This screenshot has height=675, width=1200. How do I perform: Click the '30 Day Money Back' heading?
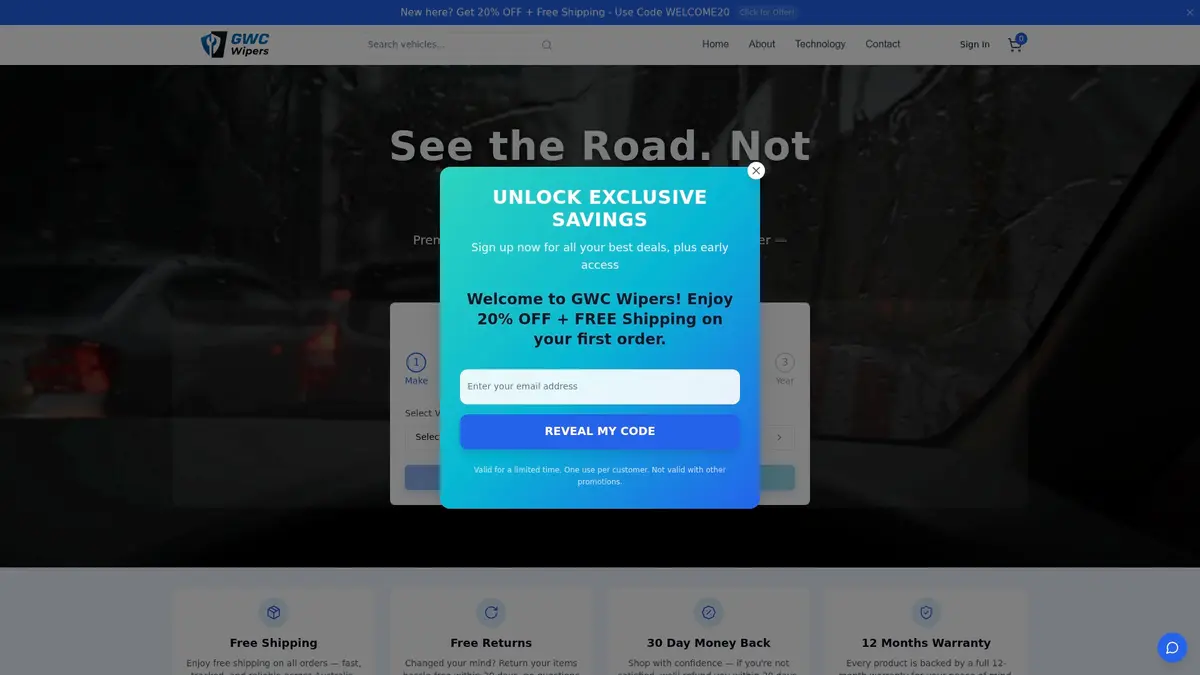[x=709, y=643]
